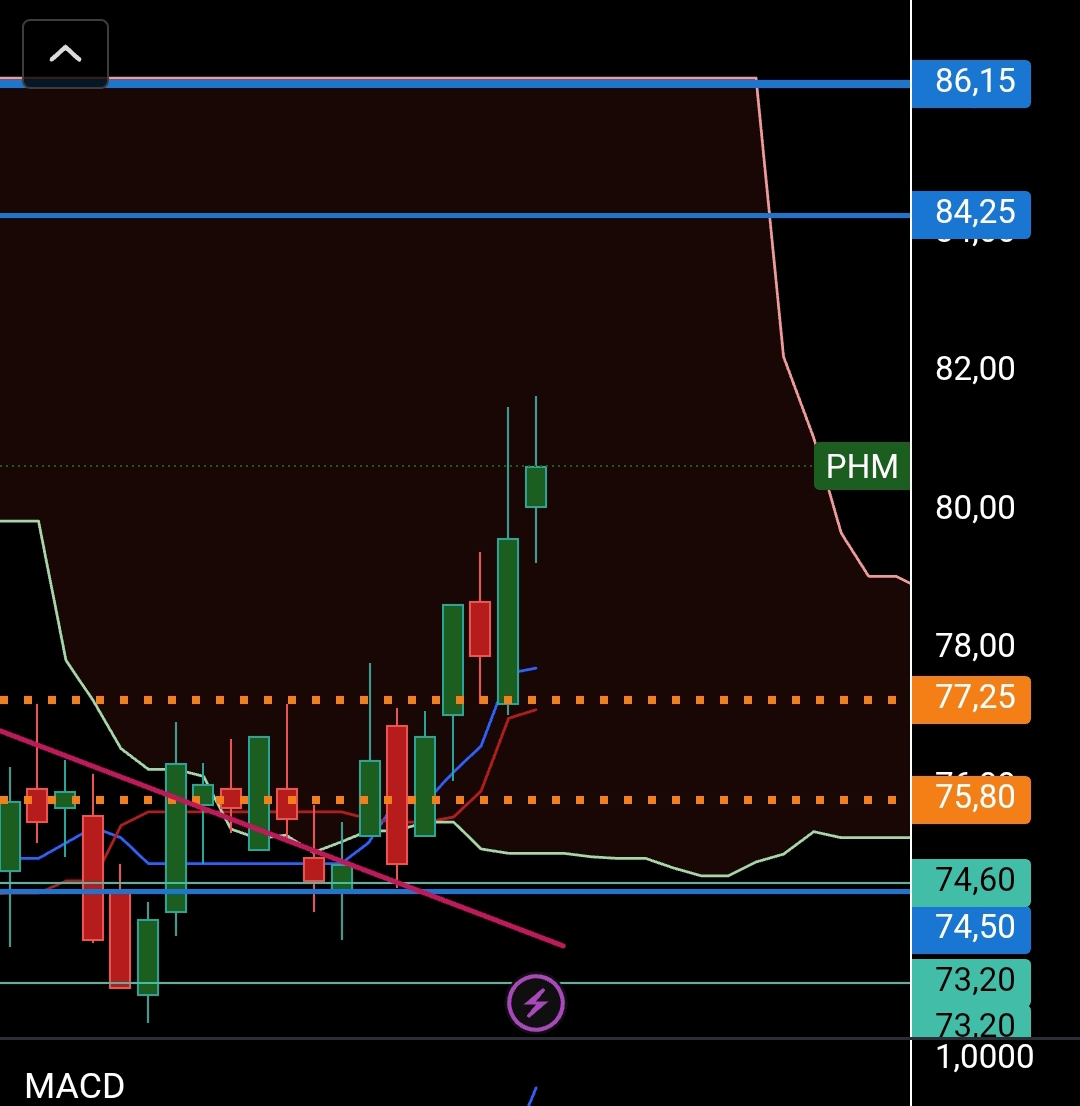Select the red candle between the tall green candles
The height and width of the screenshot is (1106, 1080).
pyautogui.click(x=480, y=628)
